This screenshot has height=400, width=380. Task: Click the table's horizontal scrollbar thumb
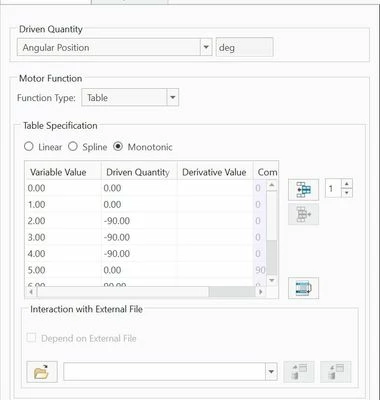(123, 292)
